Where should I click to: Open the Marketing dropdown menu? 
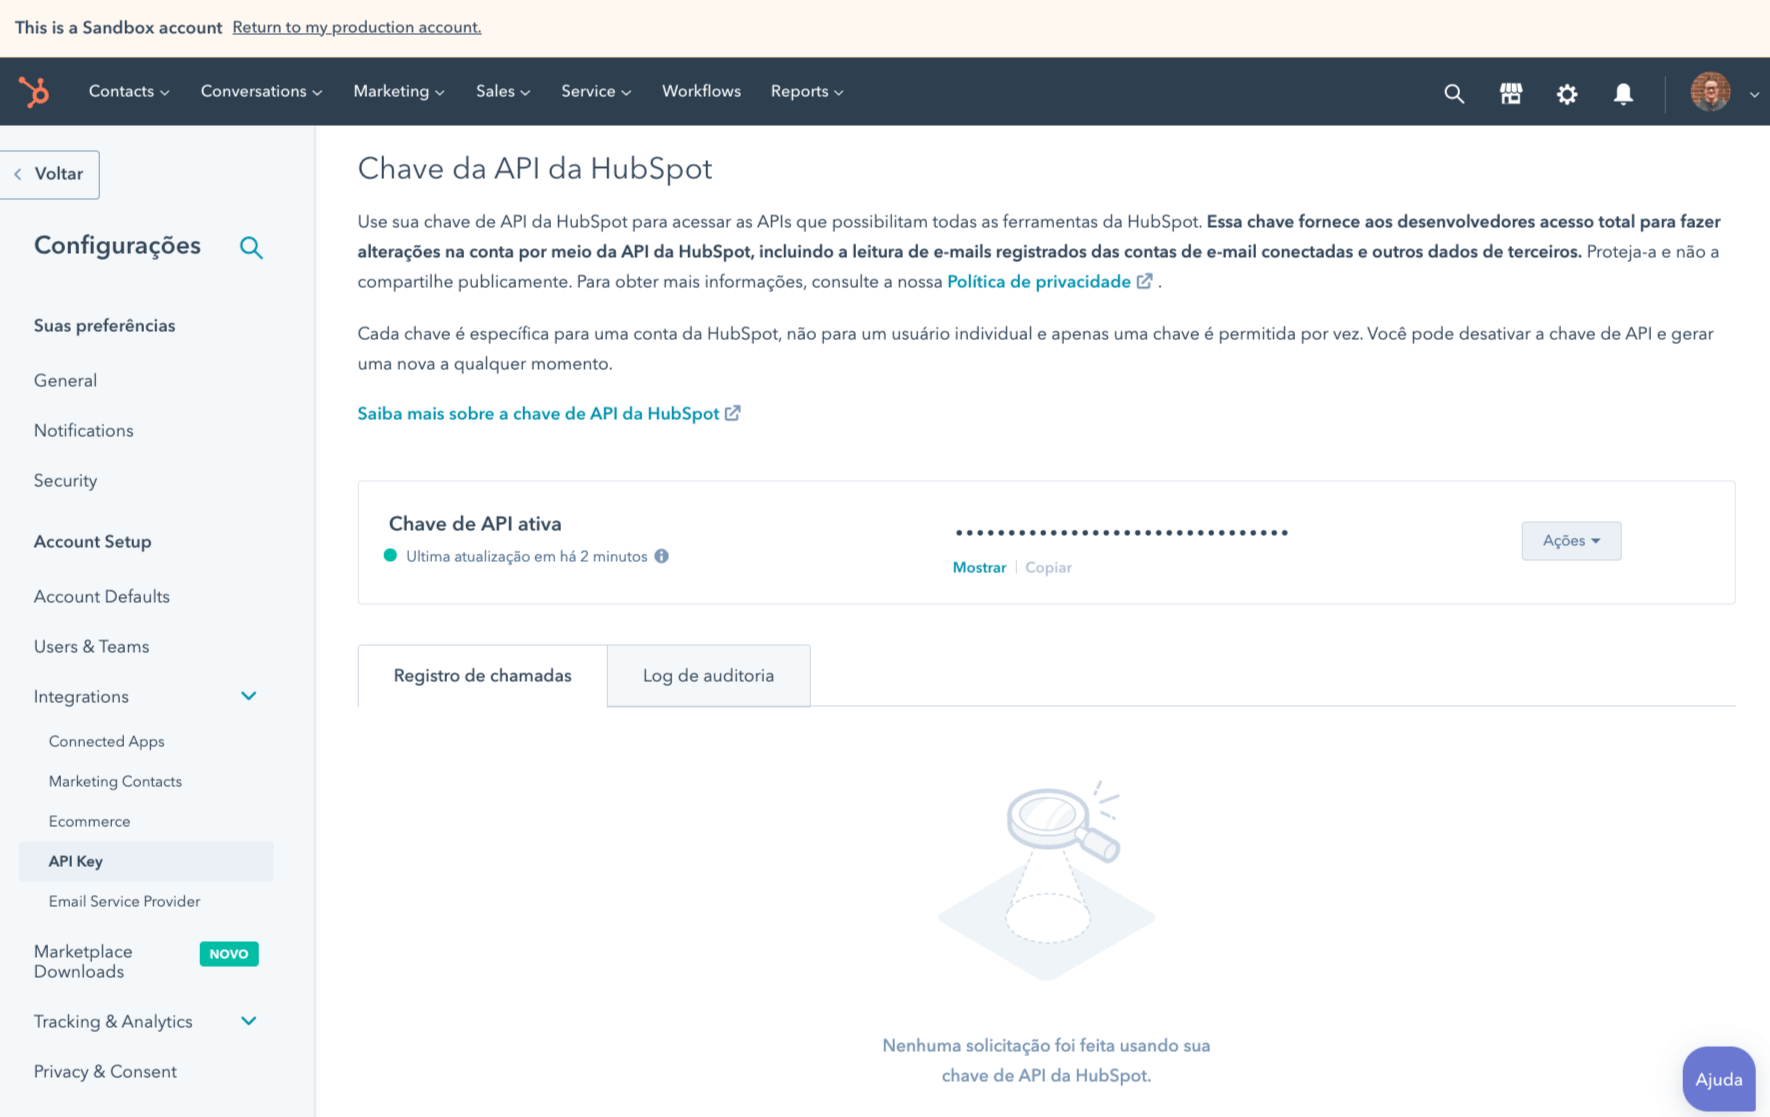pos(398,91)
